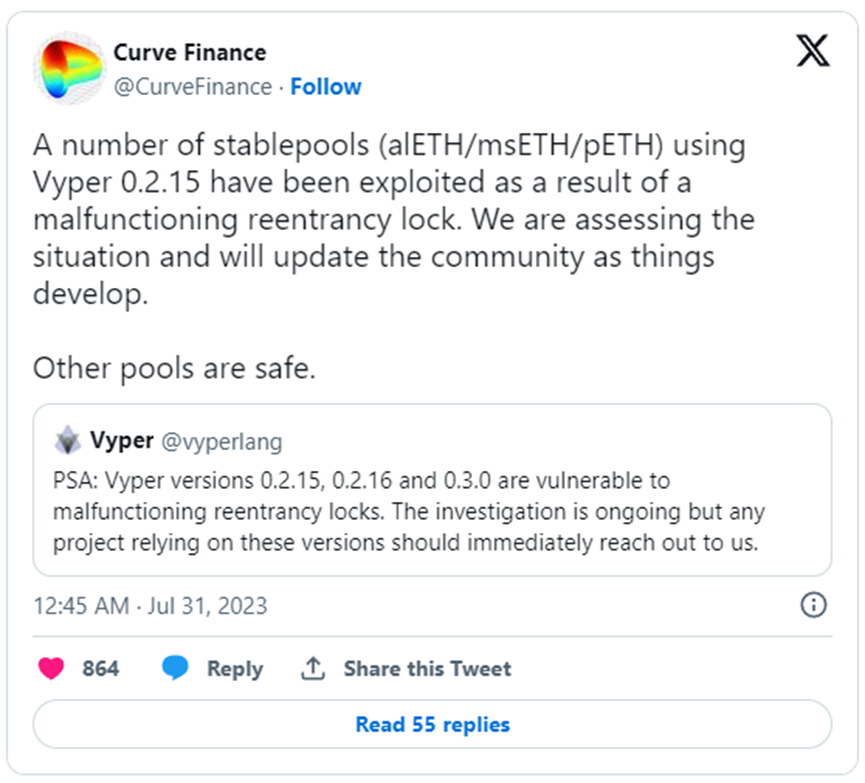Open the Vyper quoted account name
The image size is (865, 783).
pyautogui.click(x=122, y=440)
